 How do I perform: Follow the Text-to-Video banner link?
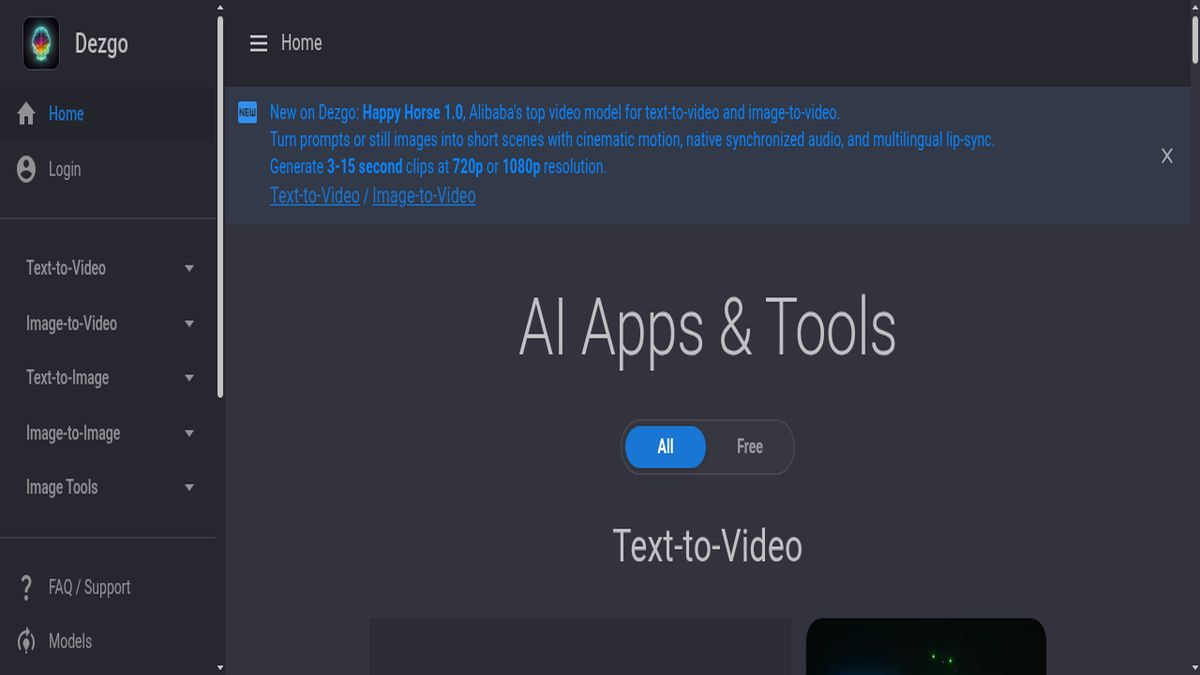click(x=314, y=196)
